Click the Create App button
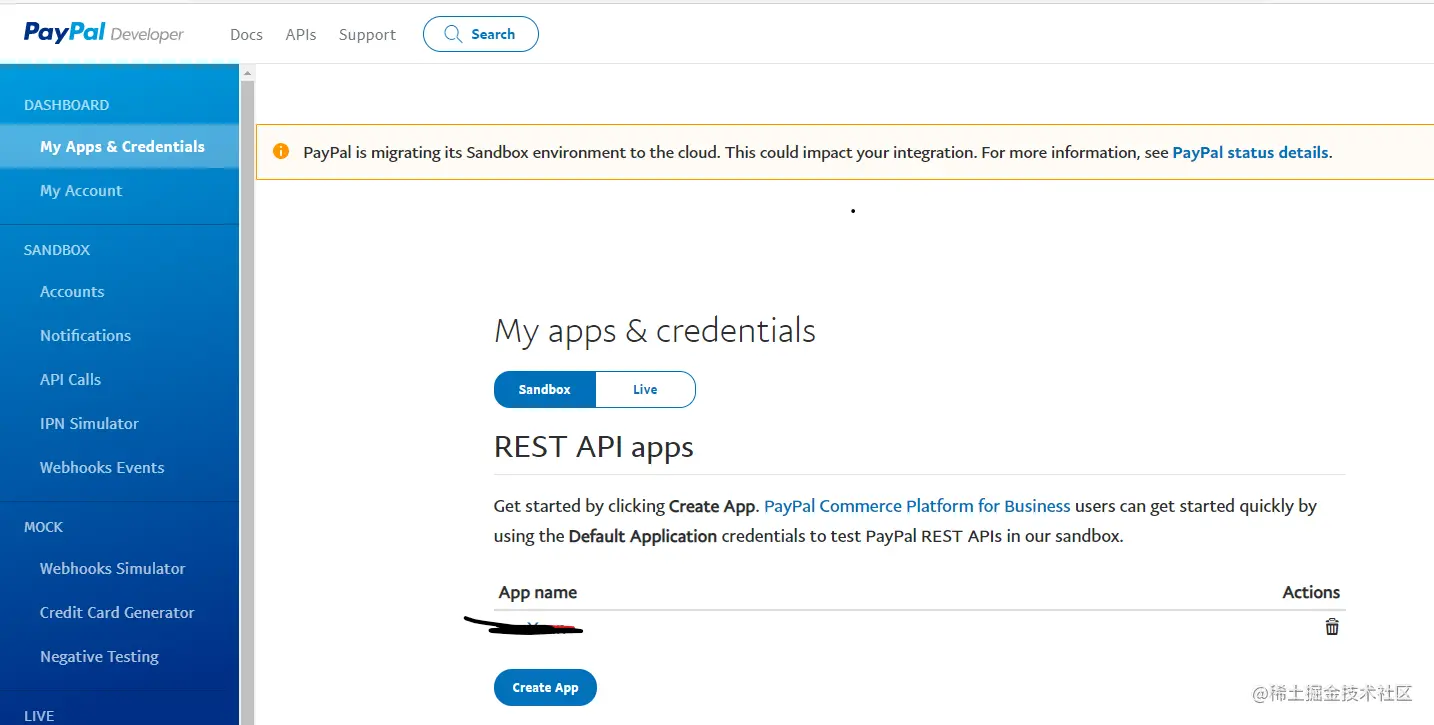The width and height of the screenshot is (1434, 725). click(x=545, y=688)
